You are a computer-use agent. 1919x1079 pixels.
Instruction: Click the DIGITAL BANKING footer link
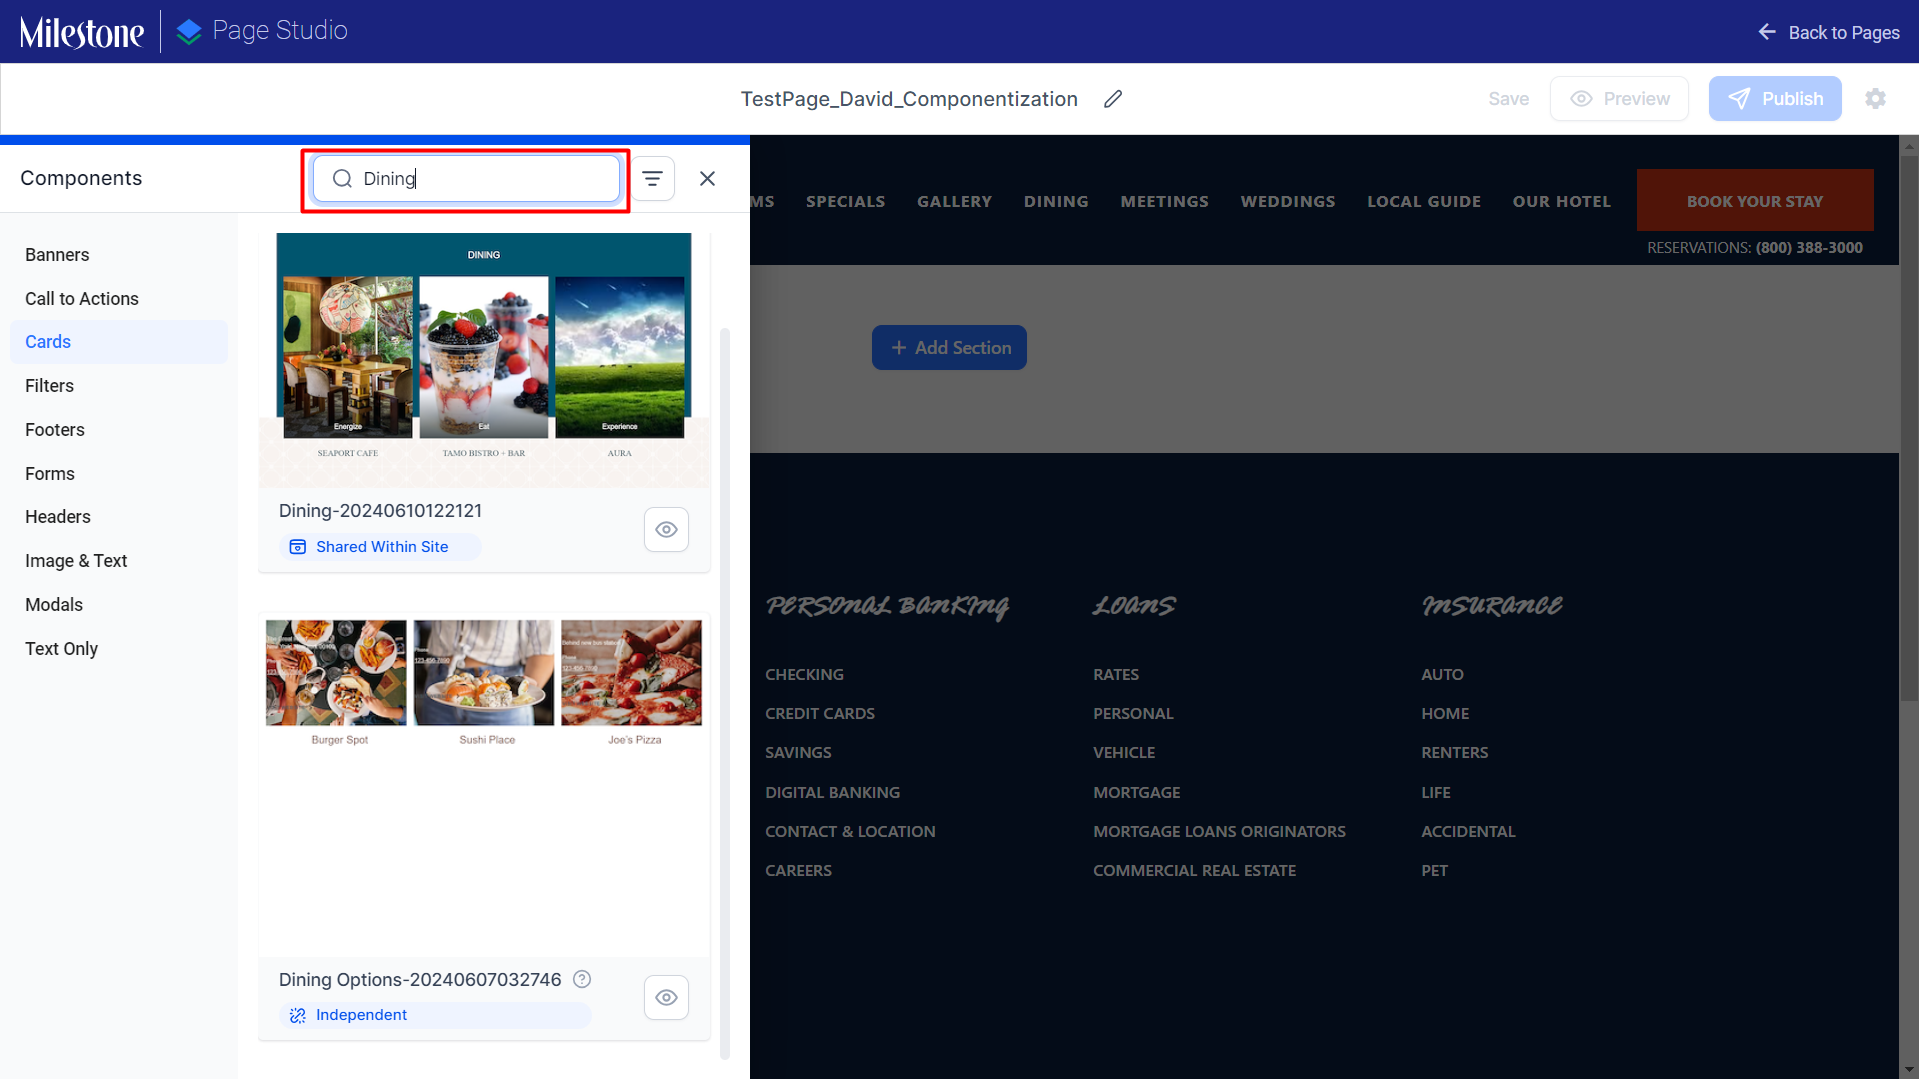click(x=832, y=792)
